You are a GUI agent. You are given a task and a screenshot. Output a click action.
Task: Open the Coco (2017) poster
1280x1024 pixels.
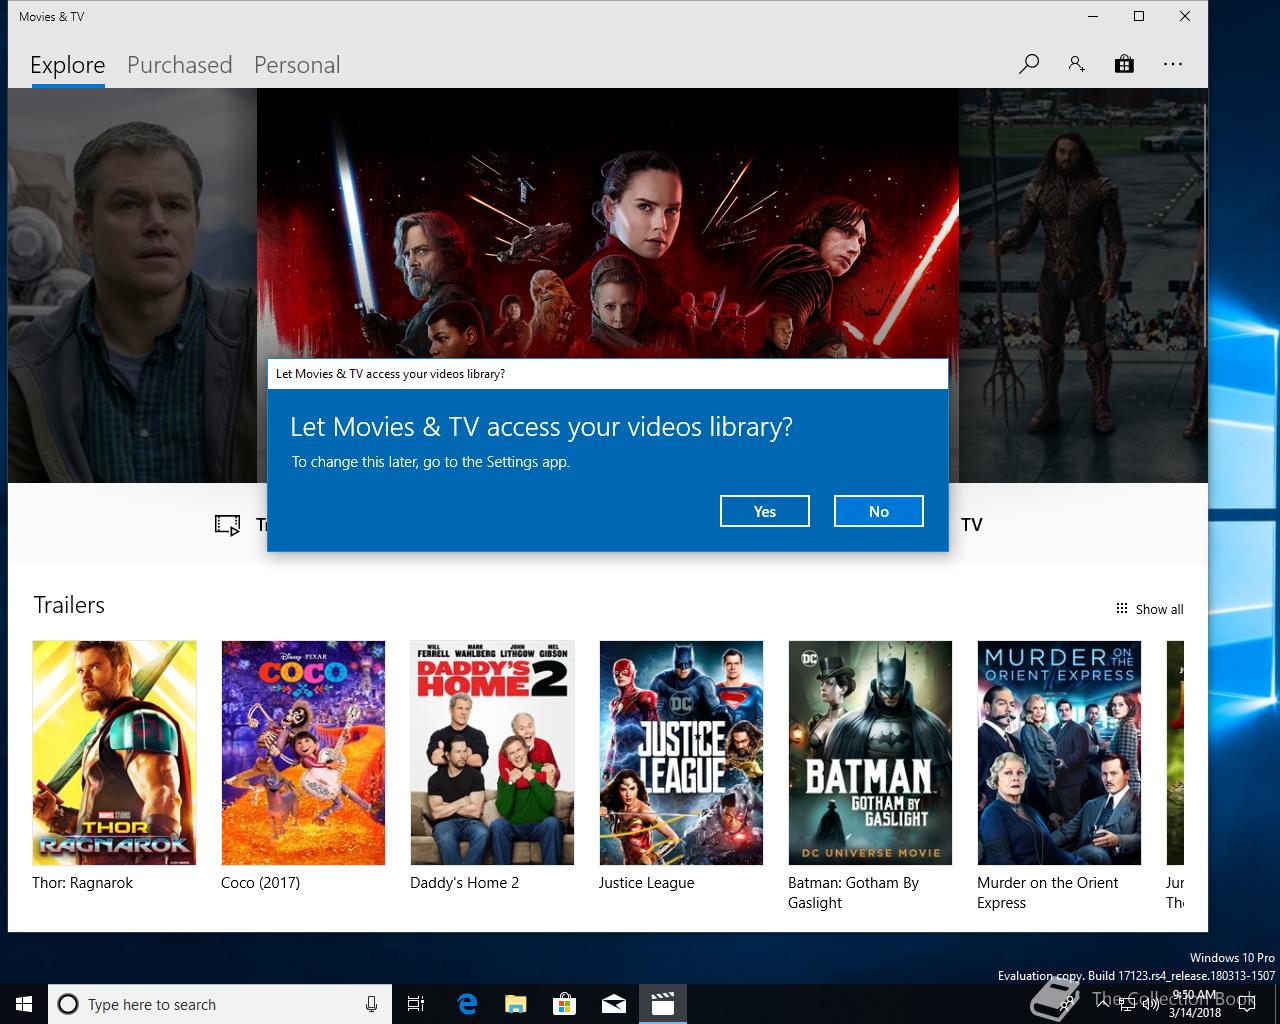[x=303, y=753]
